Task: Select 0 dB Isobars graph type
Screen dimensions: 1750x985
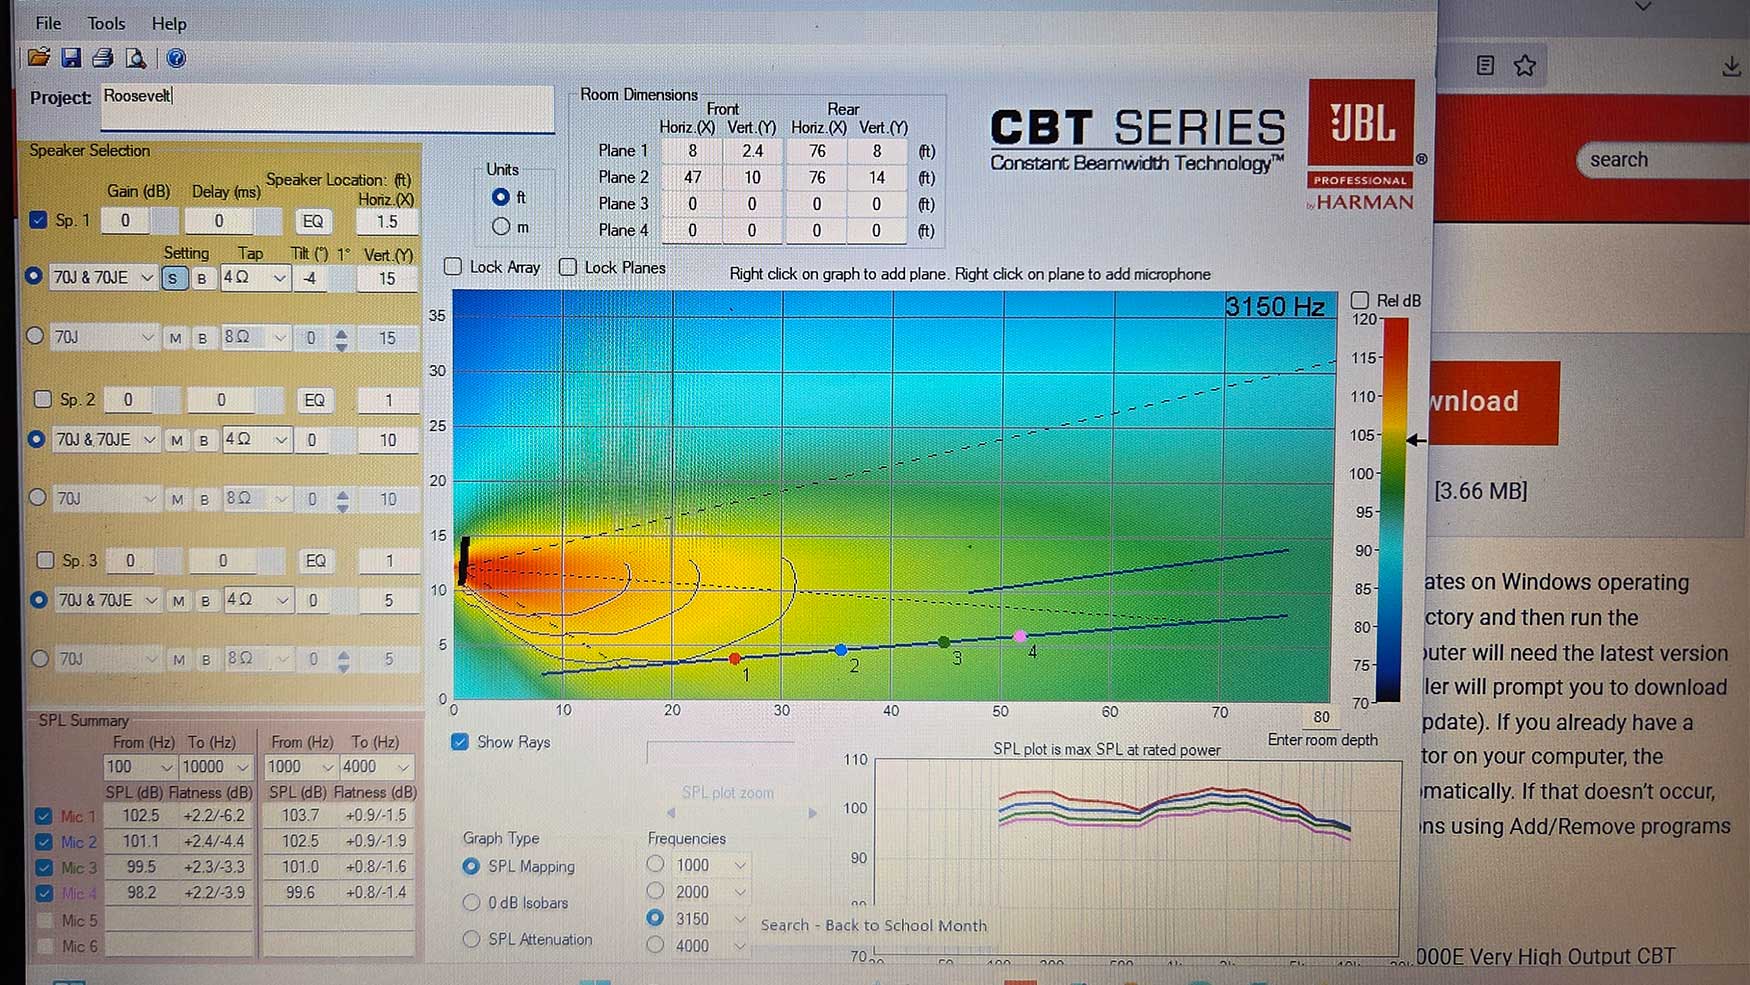Action: [x=471, y=903]
